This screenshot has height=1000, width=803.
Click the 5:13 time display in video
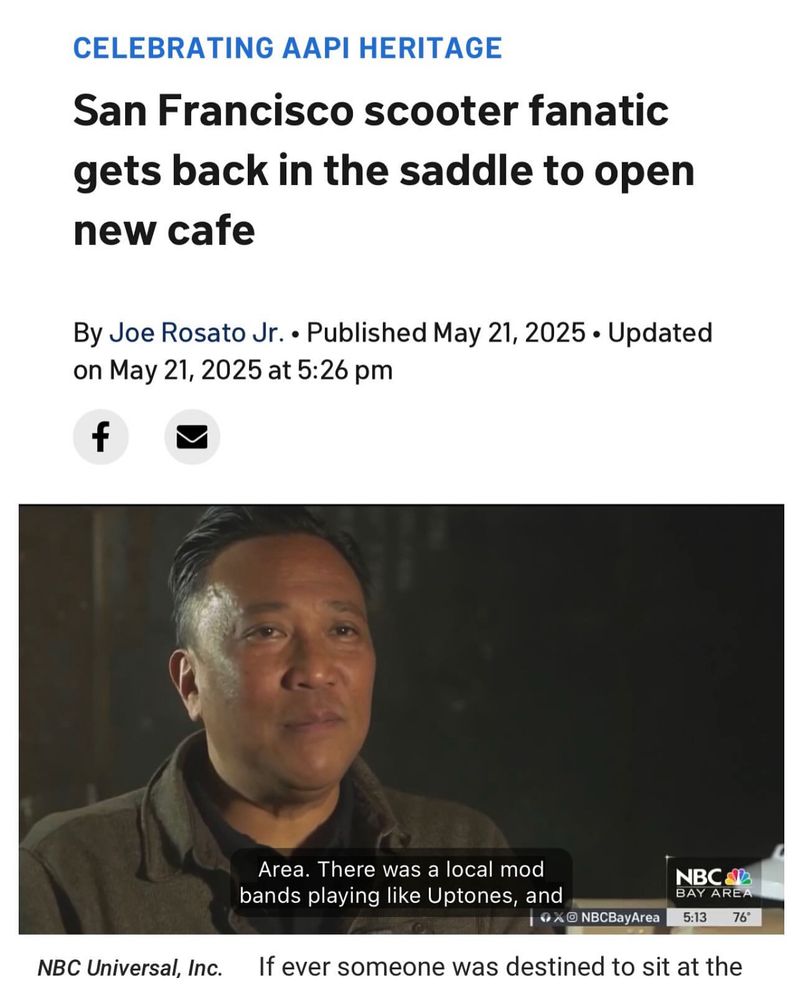[x=695, y=917]
